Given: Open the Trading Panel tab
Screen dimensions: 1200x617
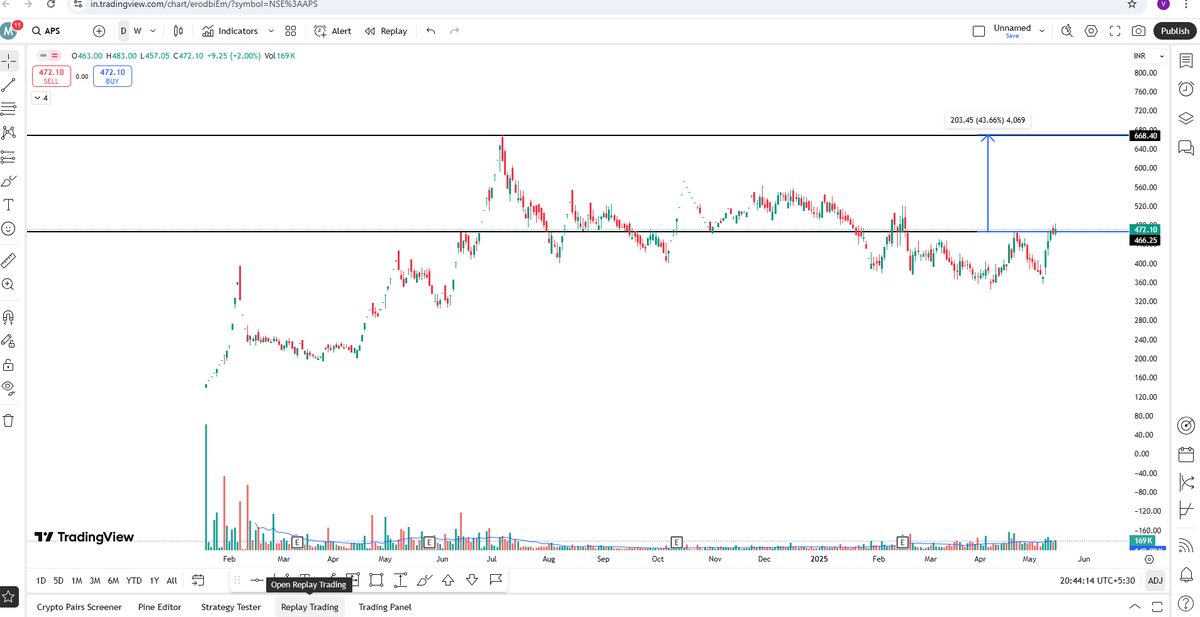Looking at the screenshot, I should (385, 607).
